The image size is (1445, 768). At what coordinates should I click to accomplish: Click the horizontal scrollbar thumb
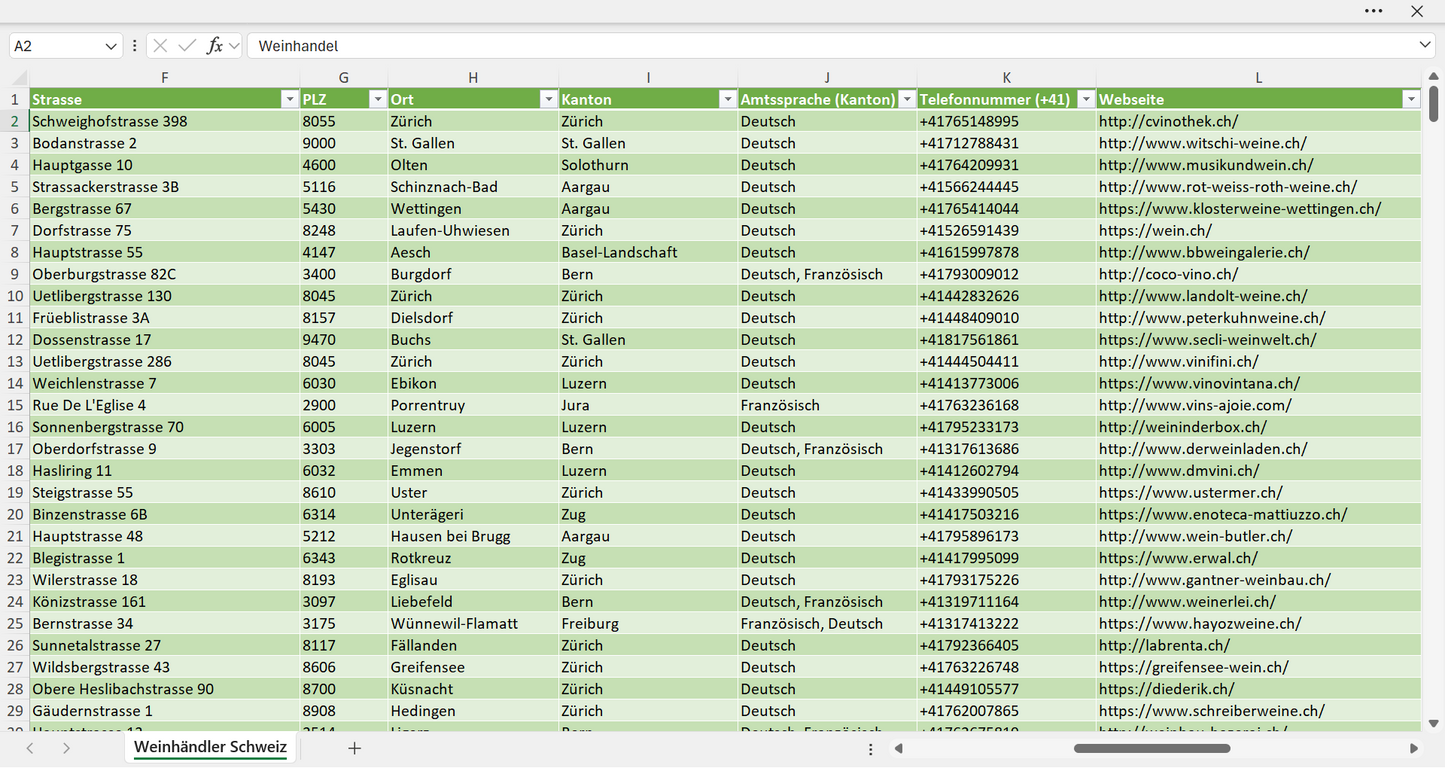(x=1152, y=748)
